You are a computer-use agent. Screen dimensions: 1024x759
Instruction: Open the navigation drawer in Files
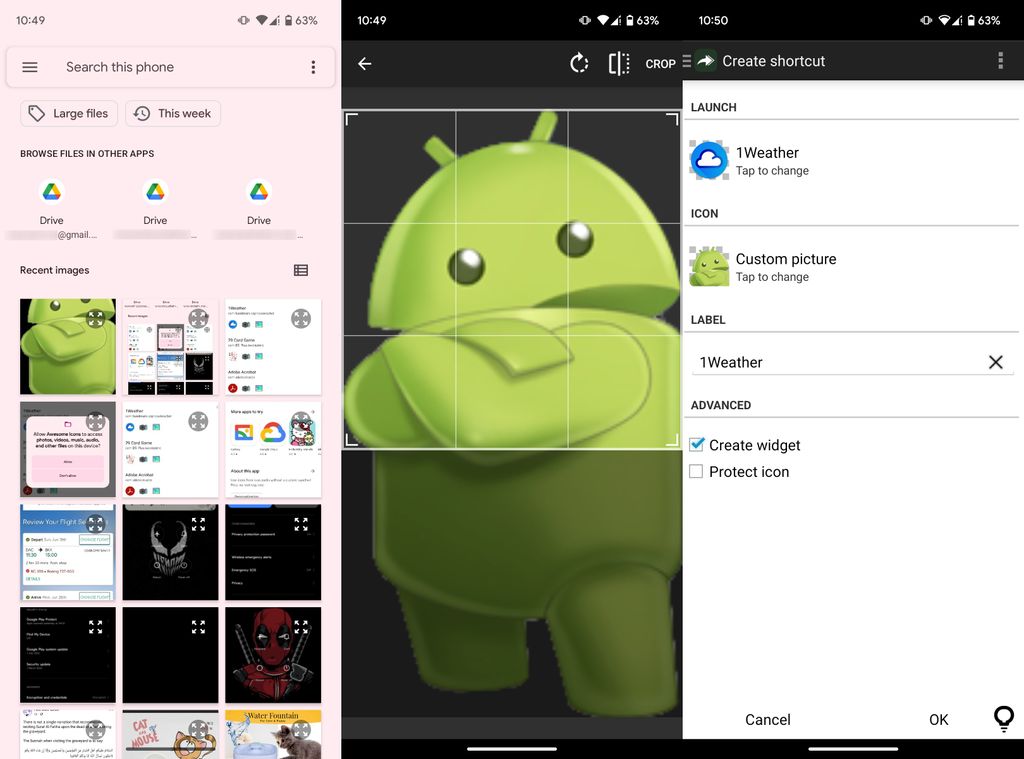pyautogui.click(x=30, y=67)
